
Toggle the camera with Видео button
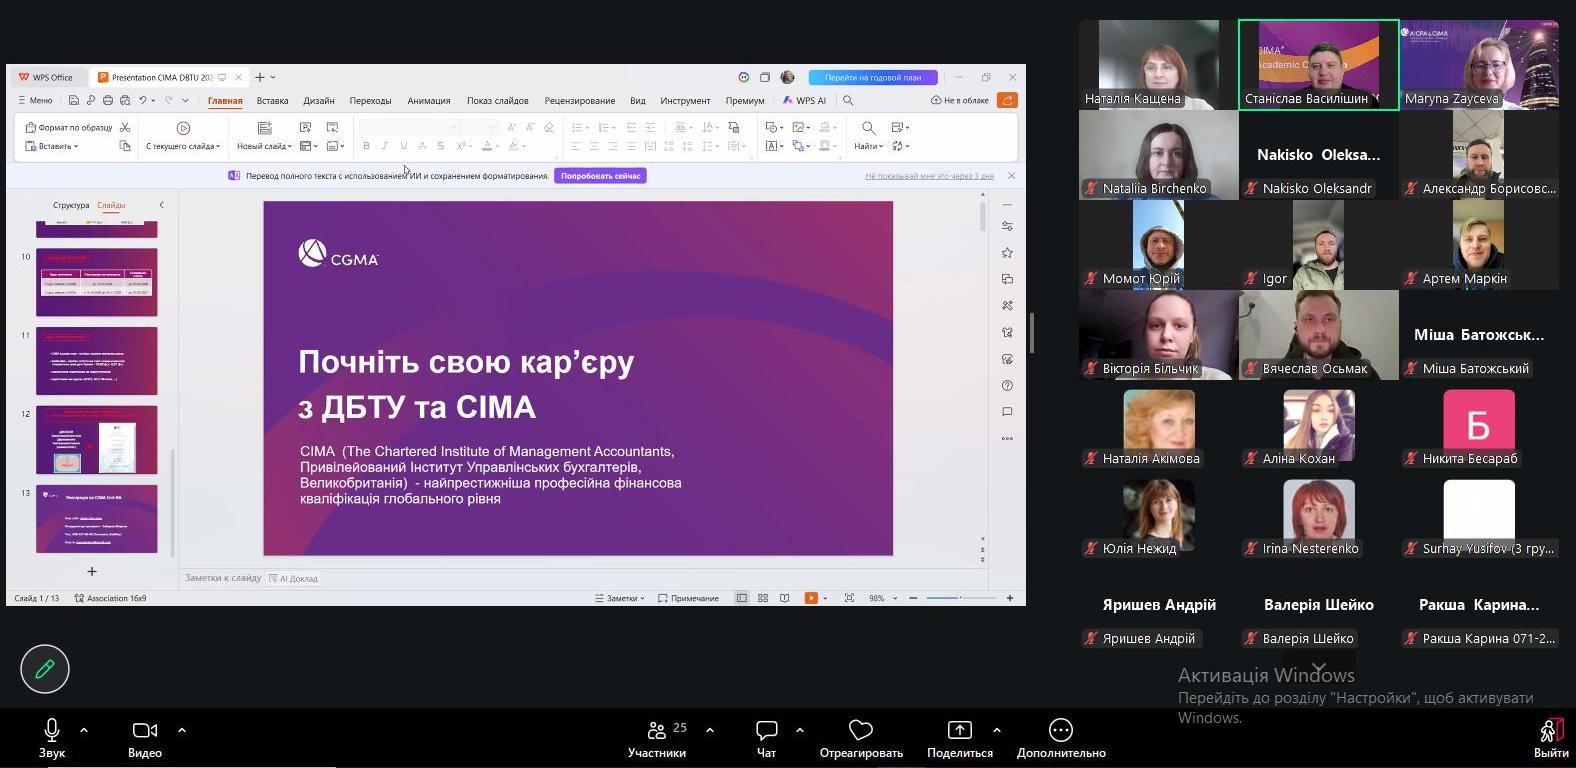point(145,731)
